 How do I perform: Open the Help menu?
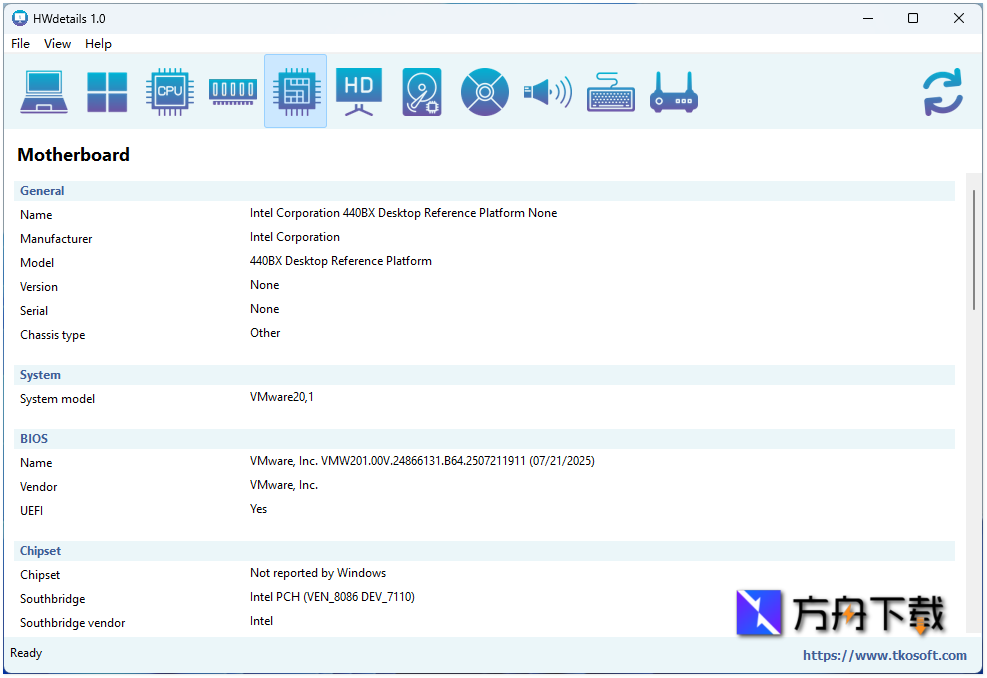pos(98,43)
